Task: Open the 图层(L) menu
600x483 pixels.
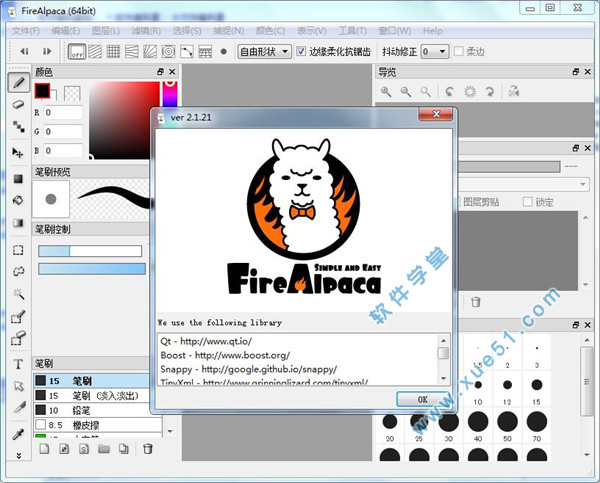Action: tap(106, 31)
